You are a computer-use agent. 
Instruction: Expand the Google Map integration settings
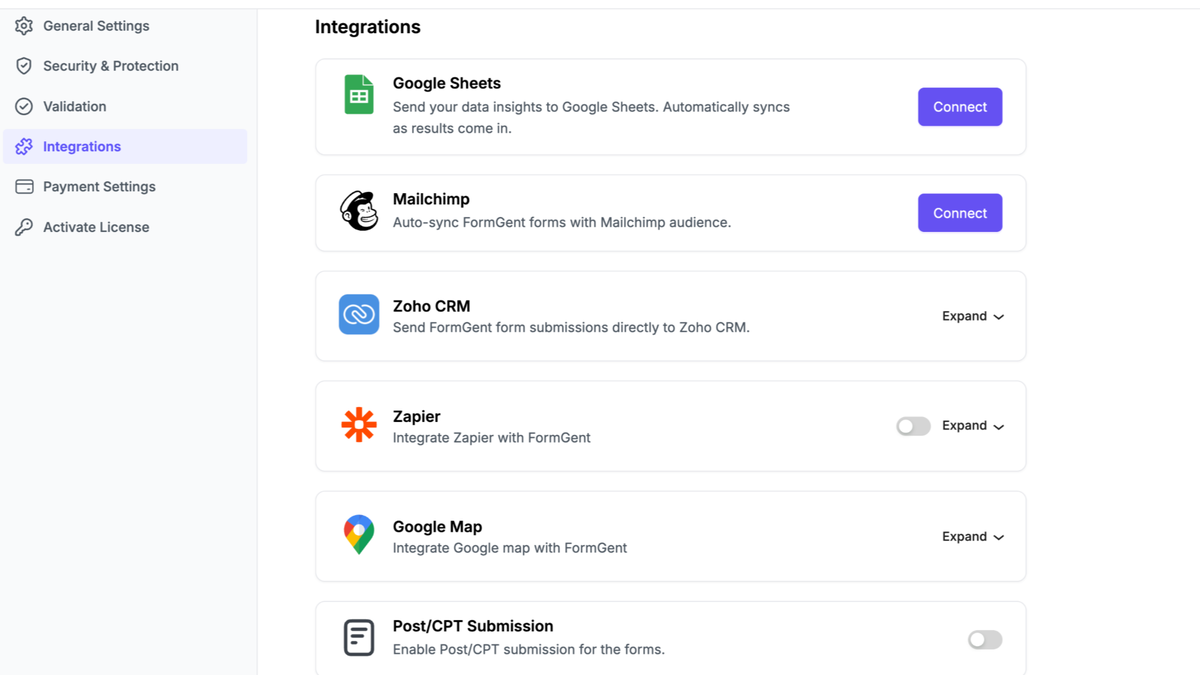(x=972, y=536)
